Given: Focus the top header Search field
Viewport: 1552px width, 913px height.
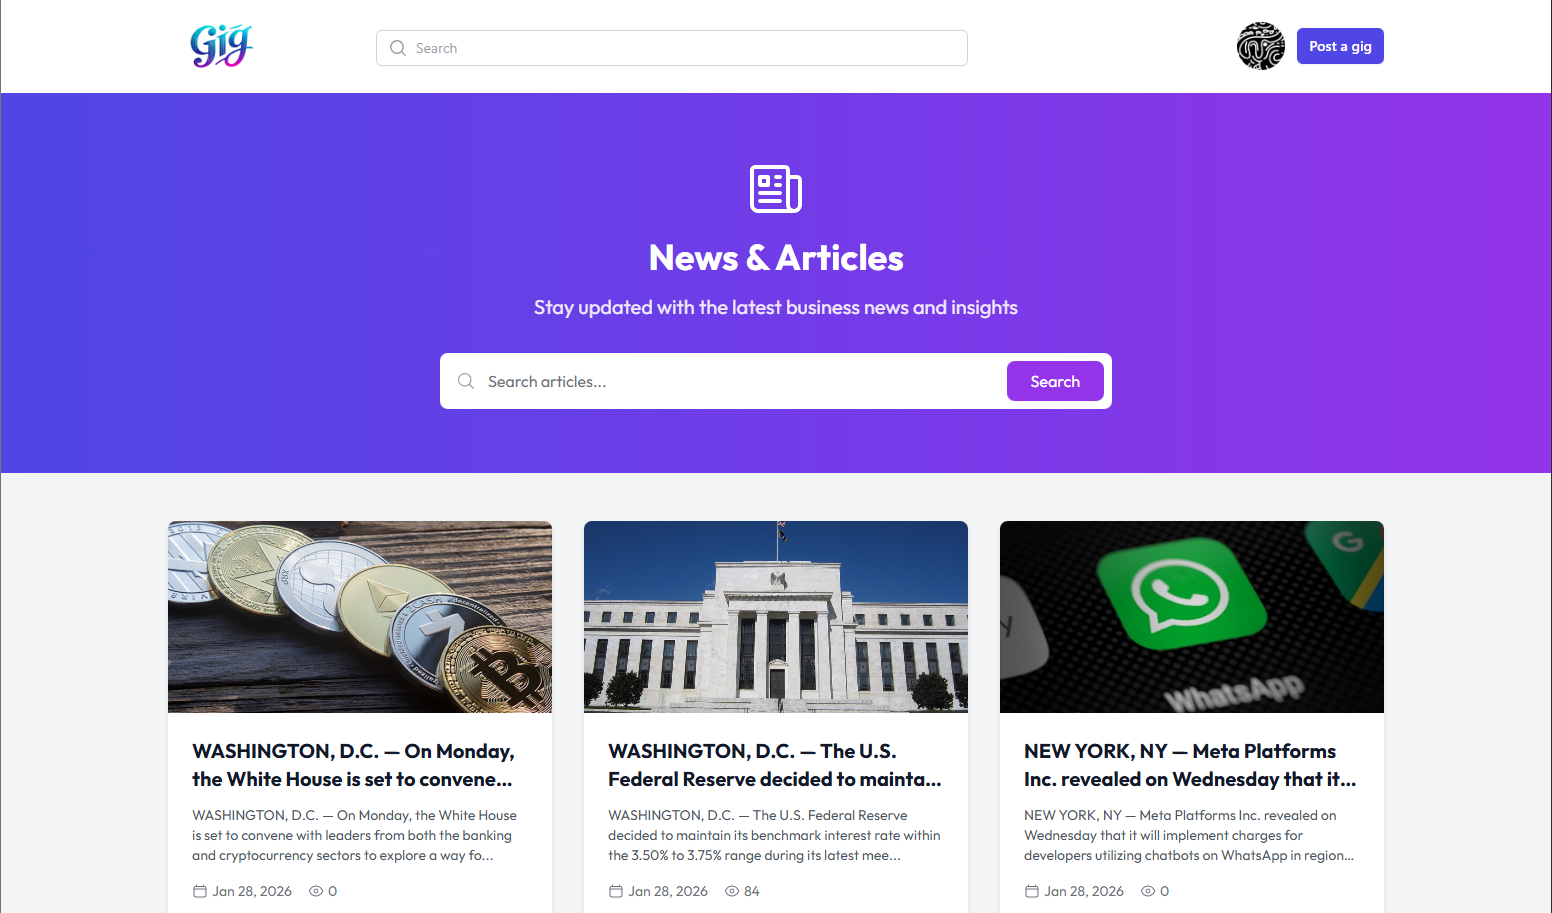Looking at the screenshot, I should pyautogui.click(x=672, y=48).
